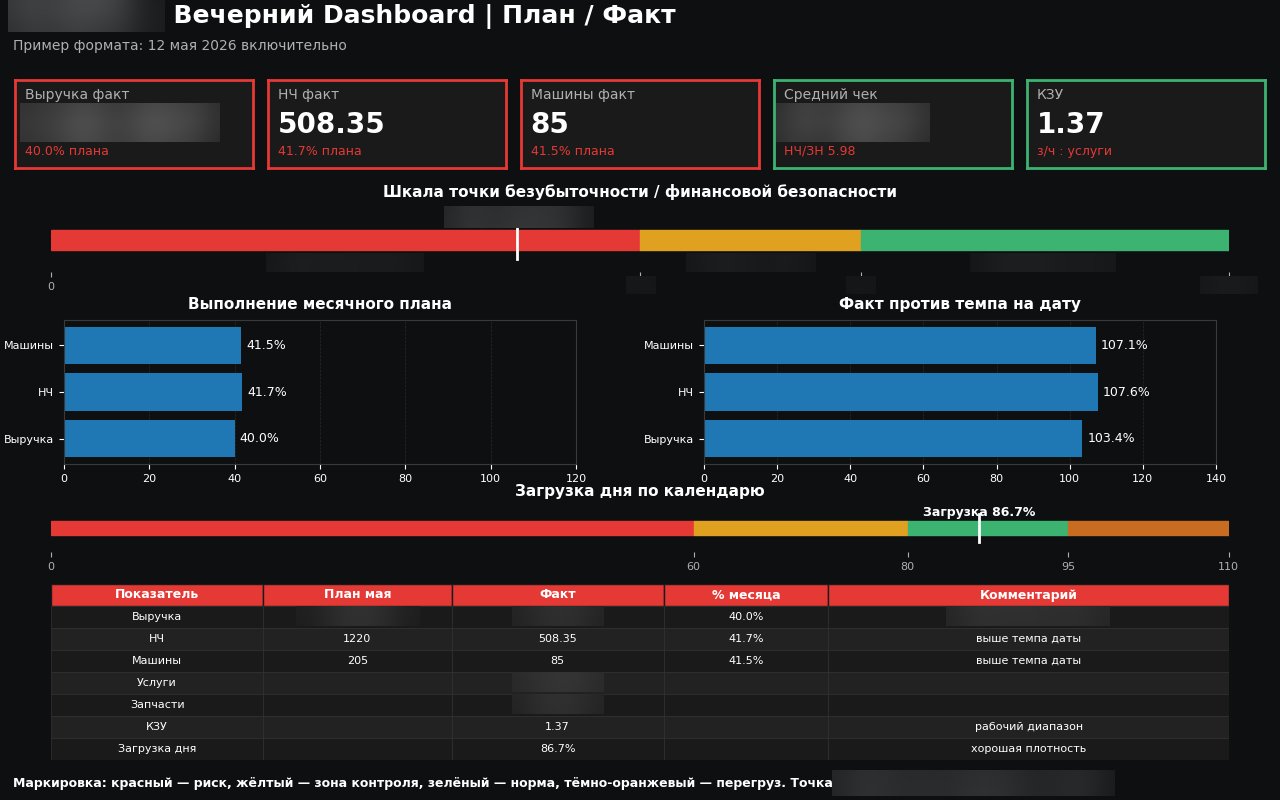
Task: Click the yellow 60–80 segment of the load scale
Action: tap(801, 528)
